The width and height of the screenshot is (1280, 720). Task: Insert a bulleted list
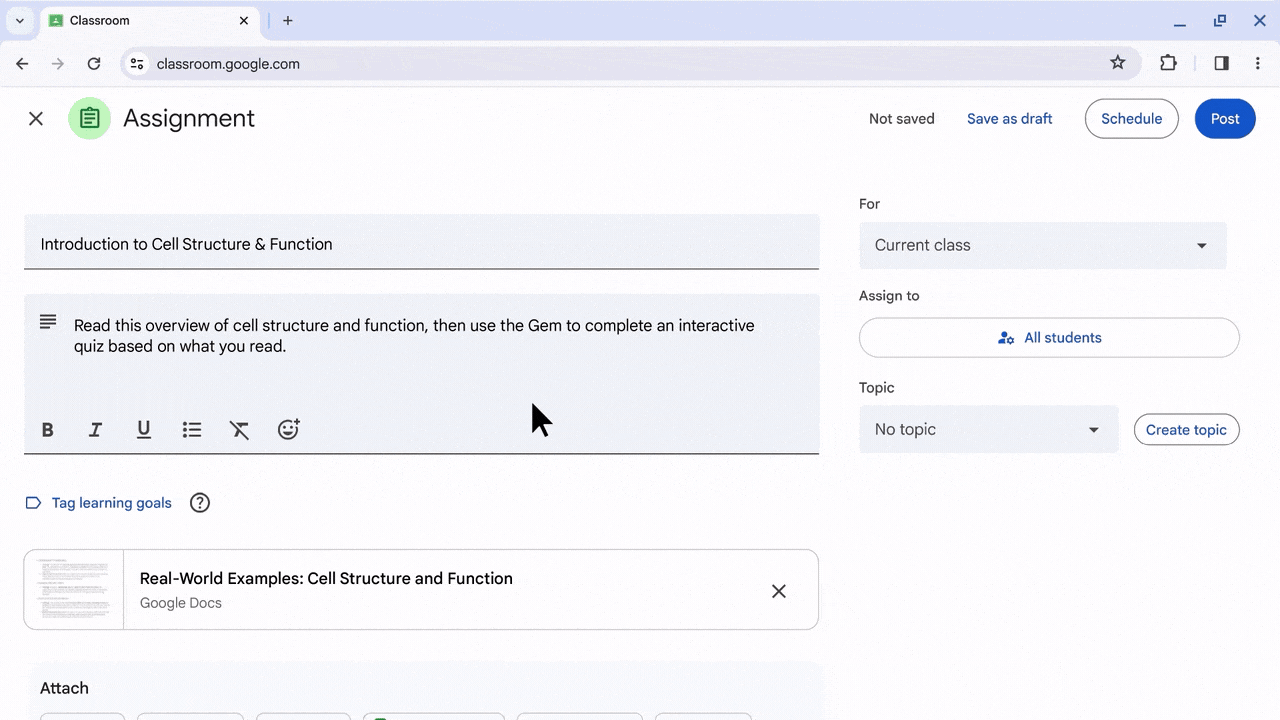click(192, 430)
